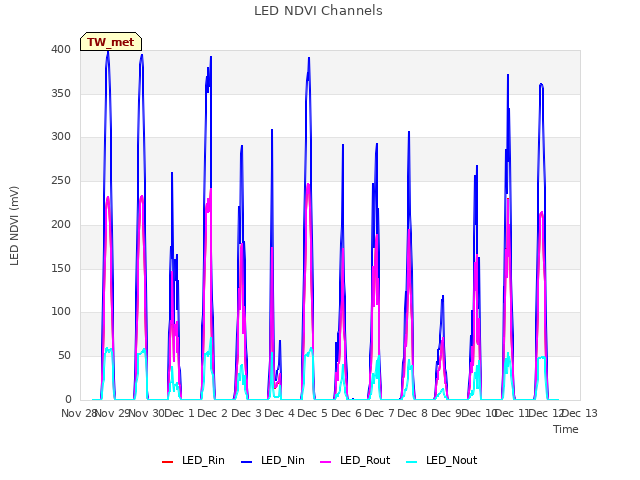
Task: Click the 'LED NDVI Channels' chart title
Action: [318, 11]
